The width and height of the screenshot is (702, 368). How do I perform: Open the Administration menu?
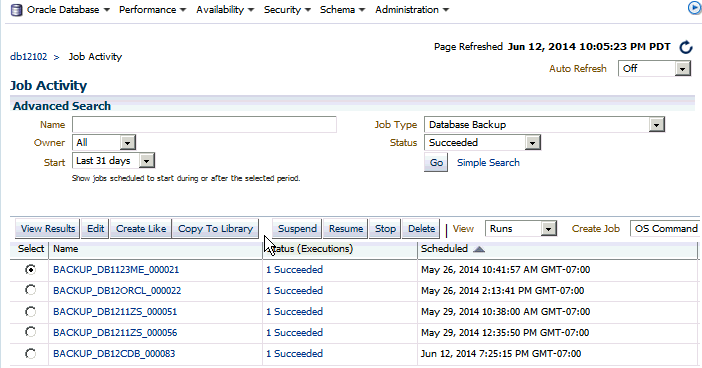click(412, 9)
